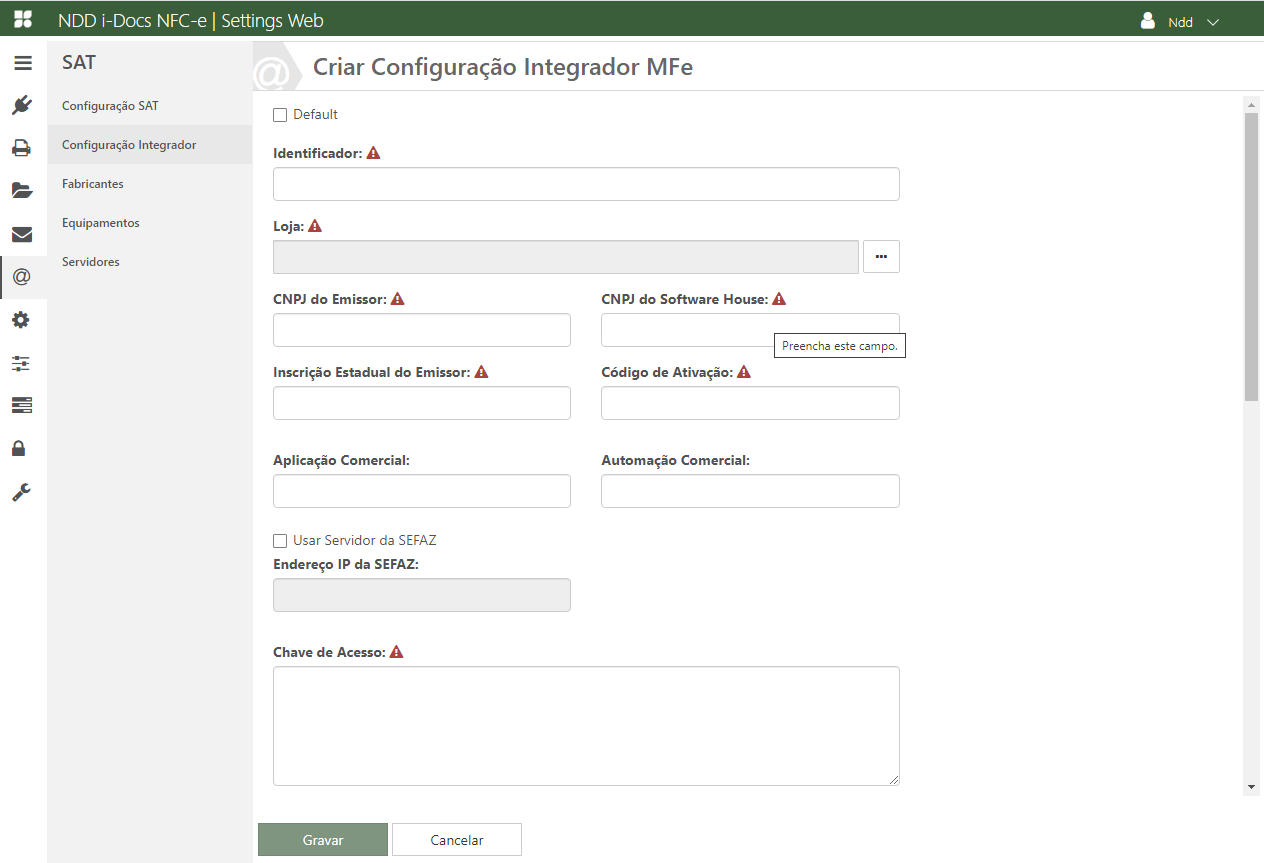
Task: Click the Gravar button
Action: [x=323, y=840]
